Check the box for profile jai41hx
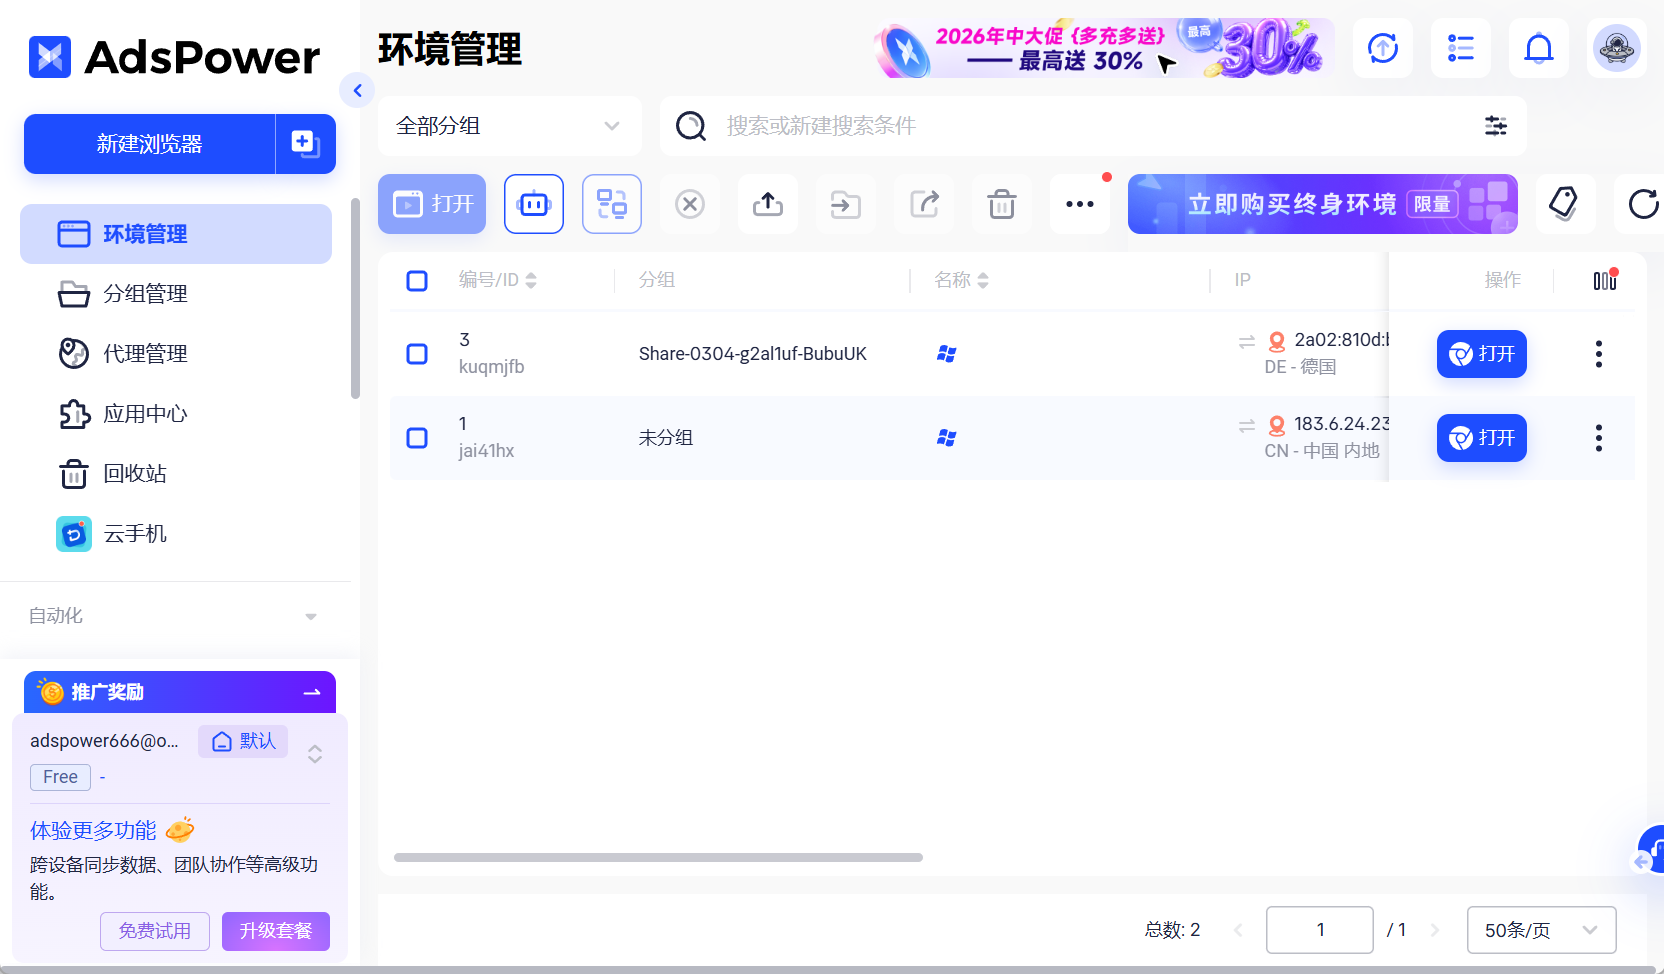Image resolution: width=1664 pixels, height=974 pixels. [x=417, y=438]
